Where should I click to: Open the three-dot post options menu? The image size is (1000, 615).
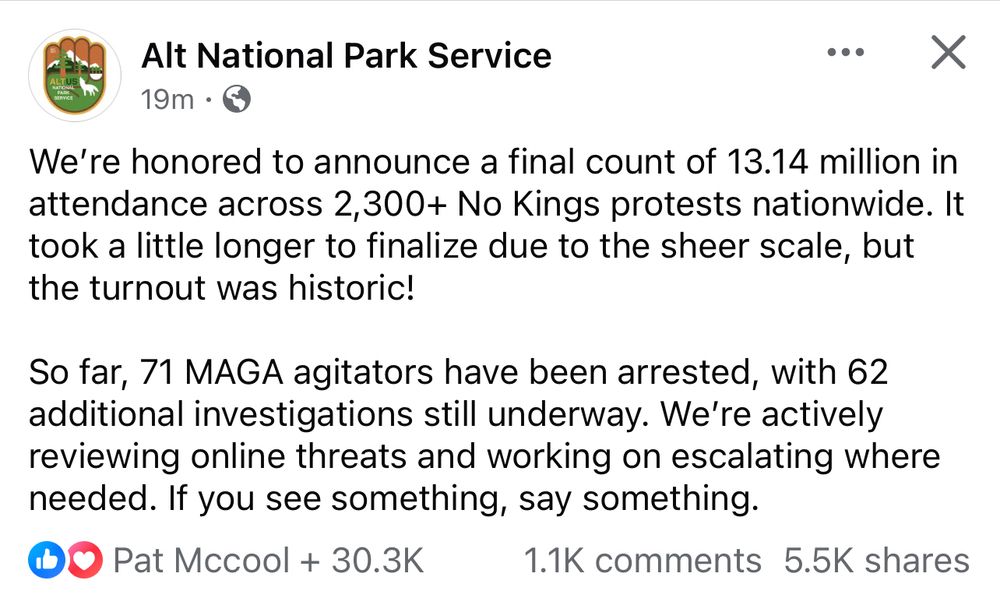point(845,53)
